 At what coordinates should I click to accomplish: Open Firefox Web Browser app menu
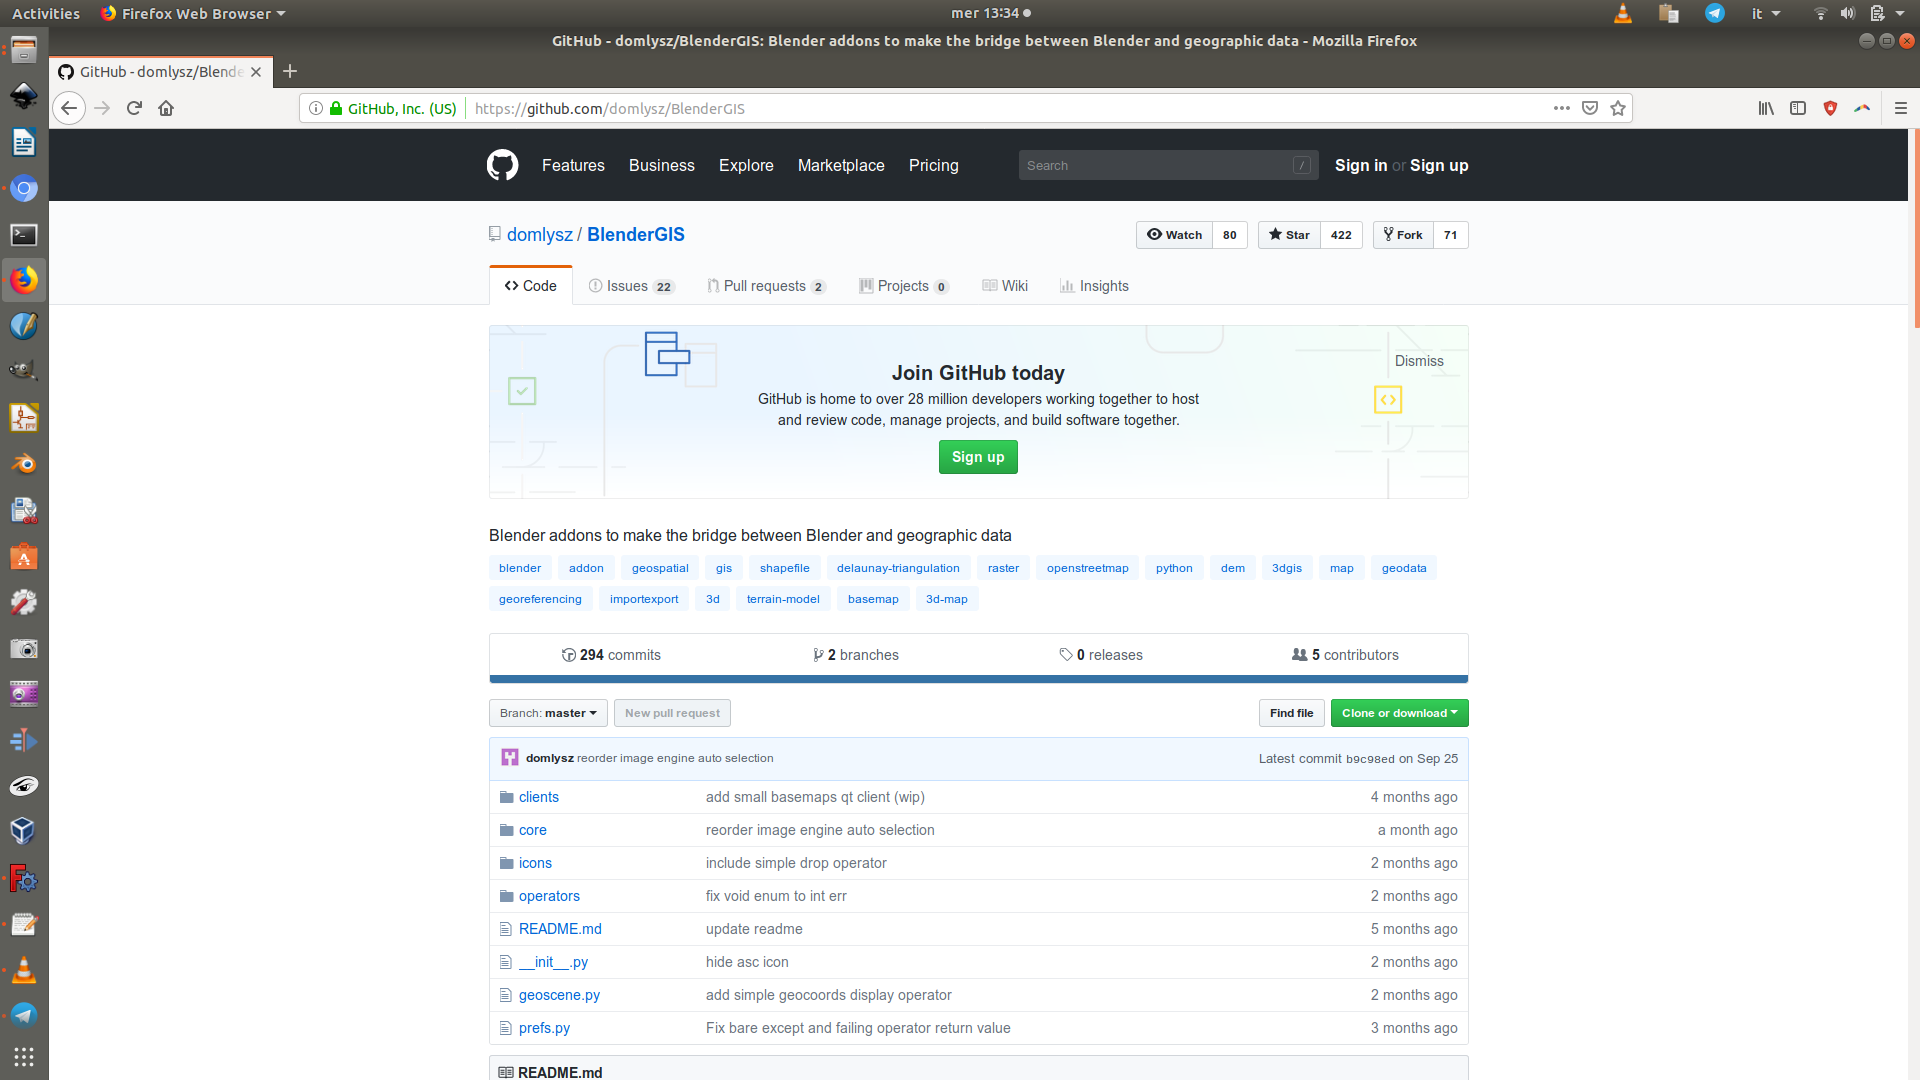coord(193,13)
